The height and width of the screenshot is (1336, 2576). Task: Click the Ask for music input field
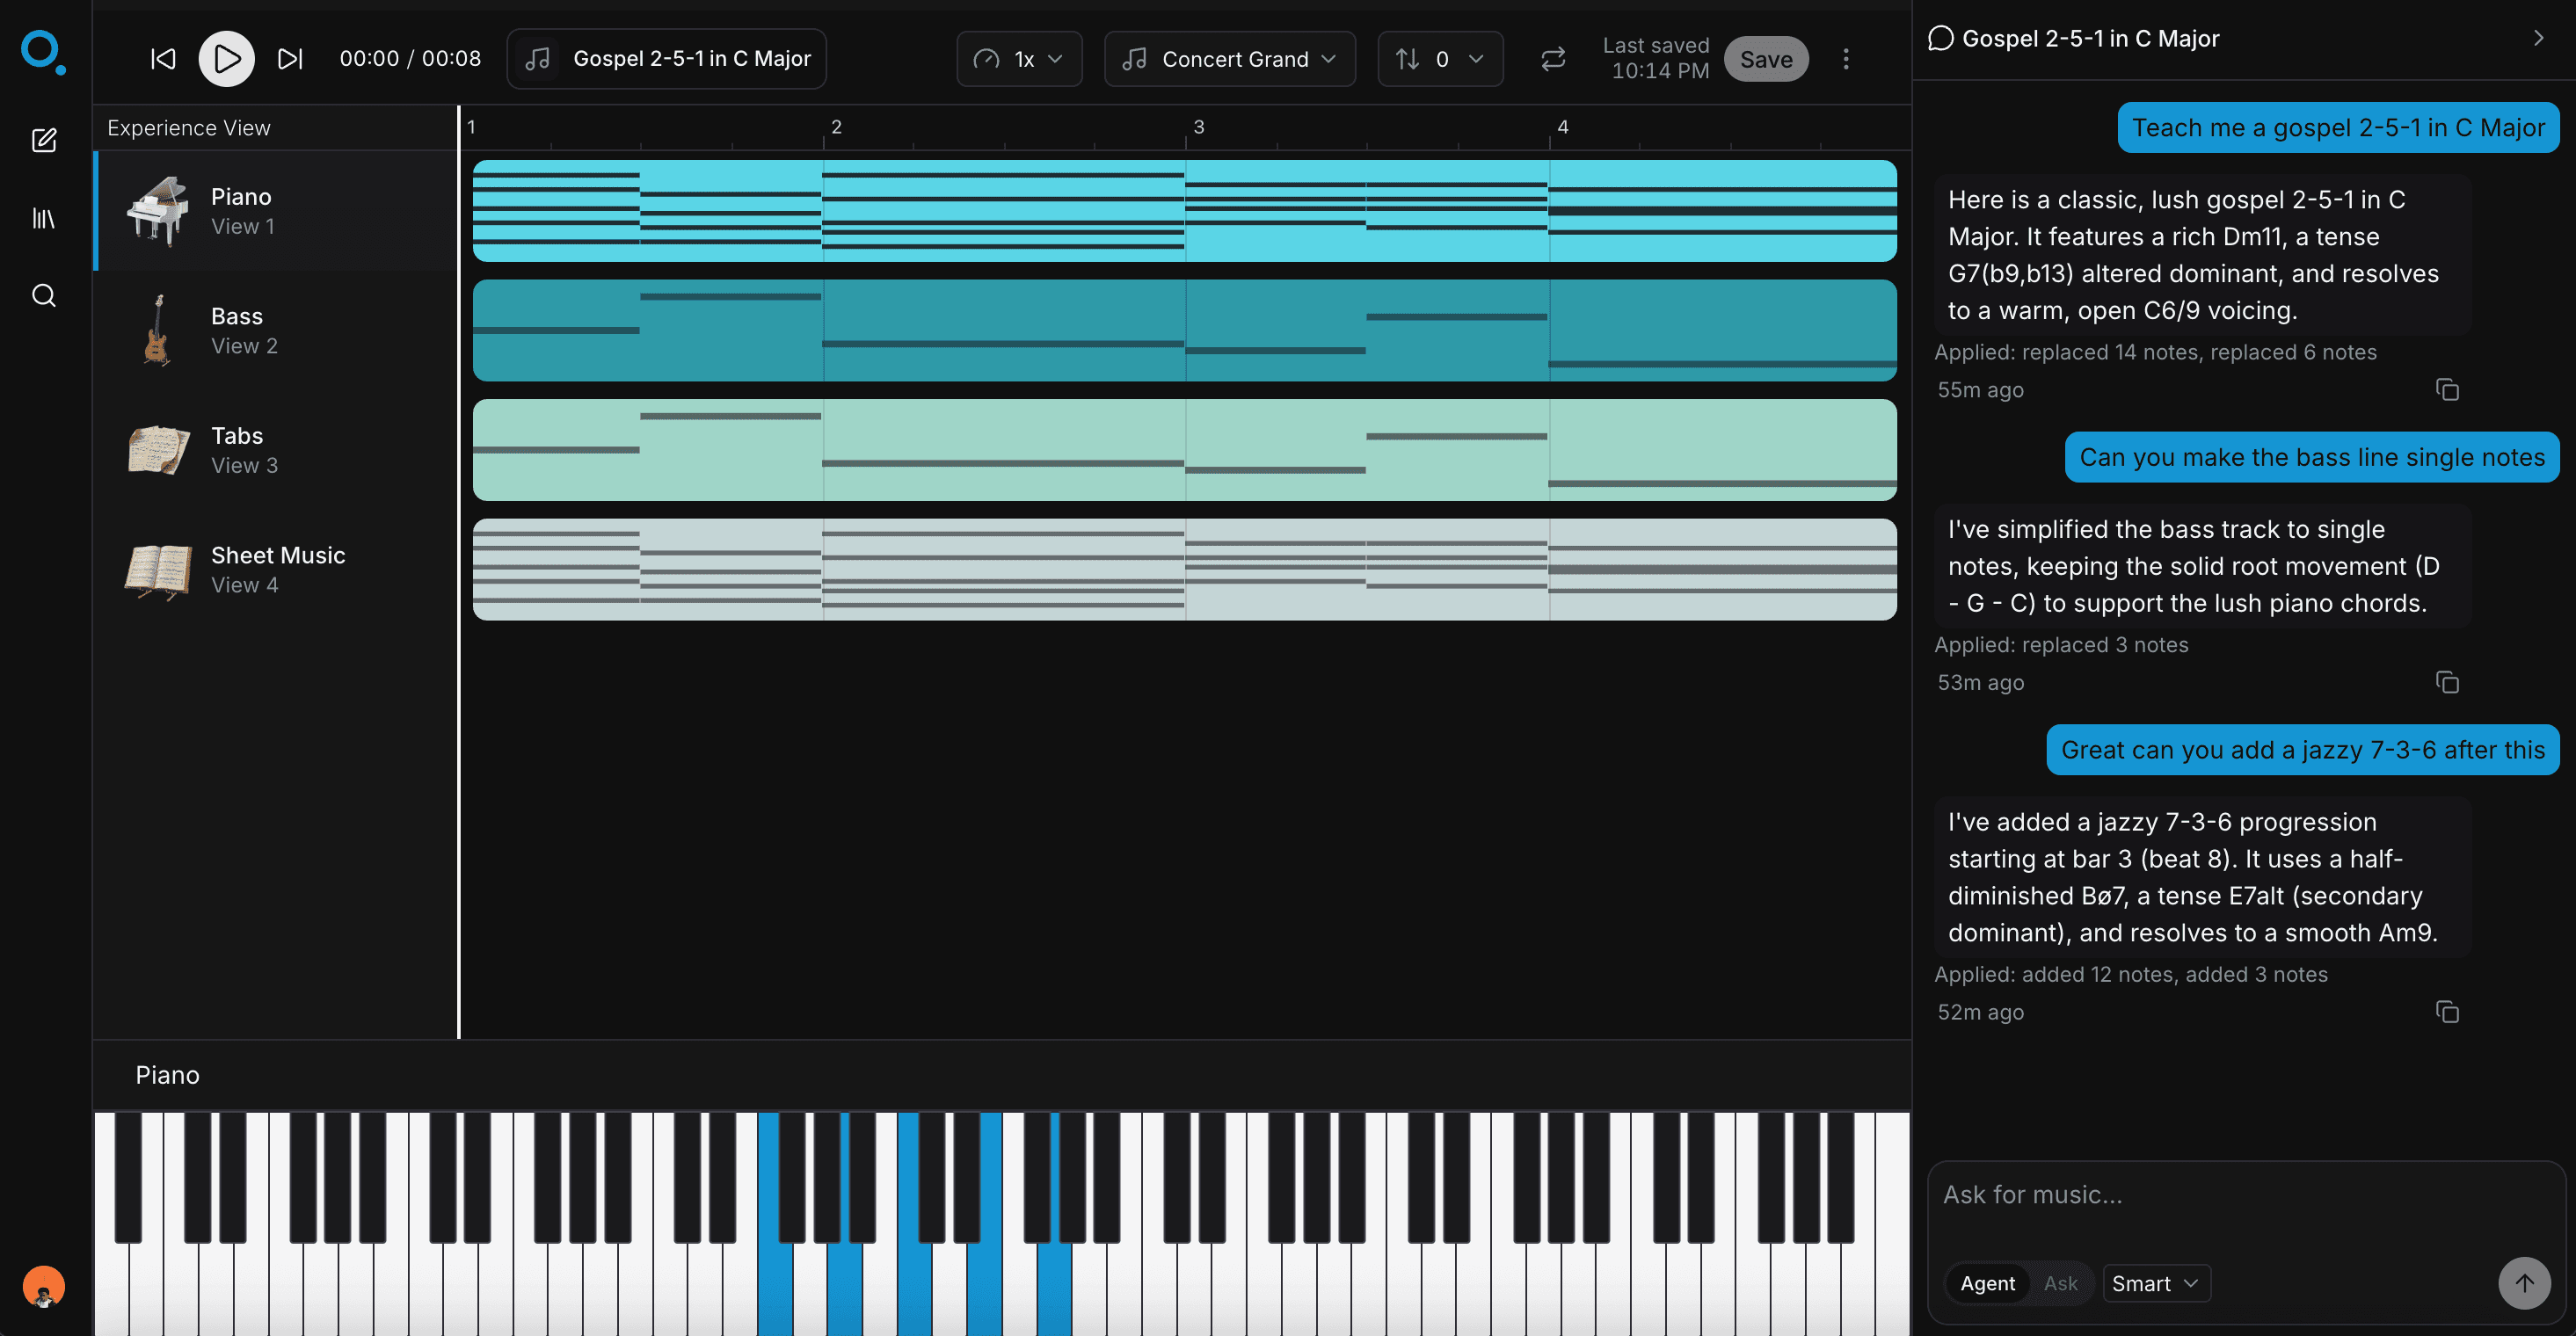click(2246, 1195)
